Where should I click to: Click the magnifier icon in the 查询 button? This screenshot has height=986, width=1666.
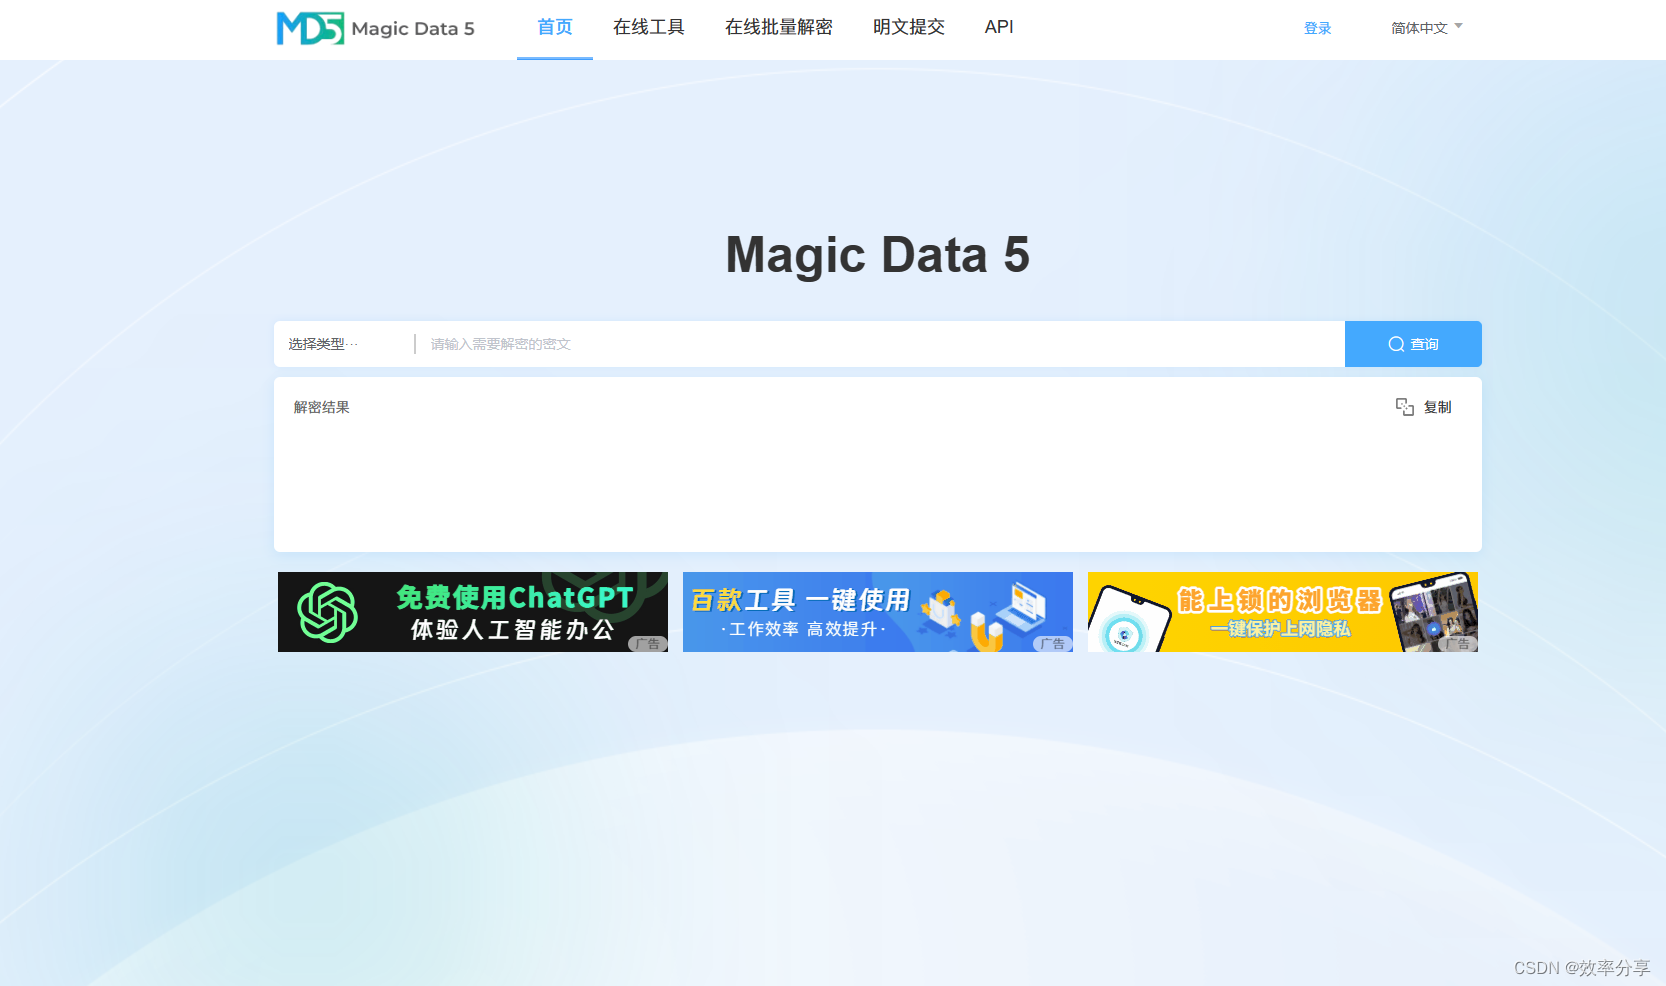[1396, 344]
